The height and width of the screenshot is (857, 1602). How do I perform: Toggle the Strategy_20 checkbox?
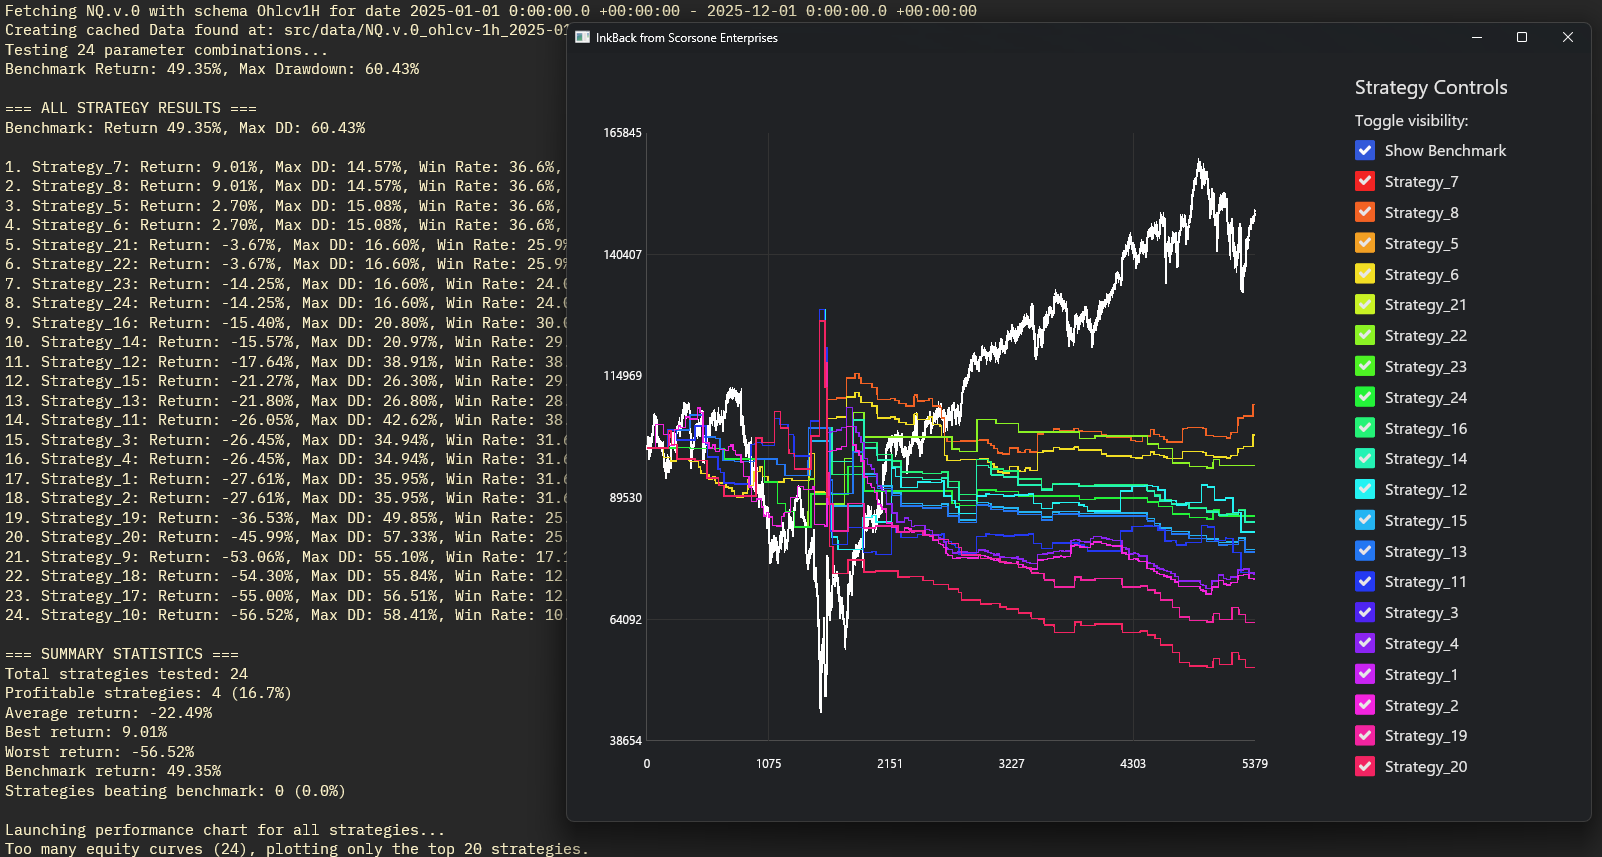[x=1365, y=766]
